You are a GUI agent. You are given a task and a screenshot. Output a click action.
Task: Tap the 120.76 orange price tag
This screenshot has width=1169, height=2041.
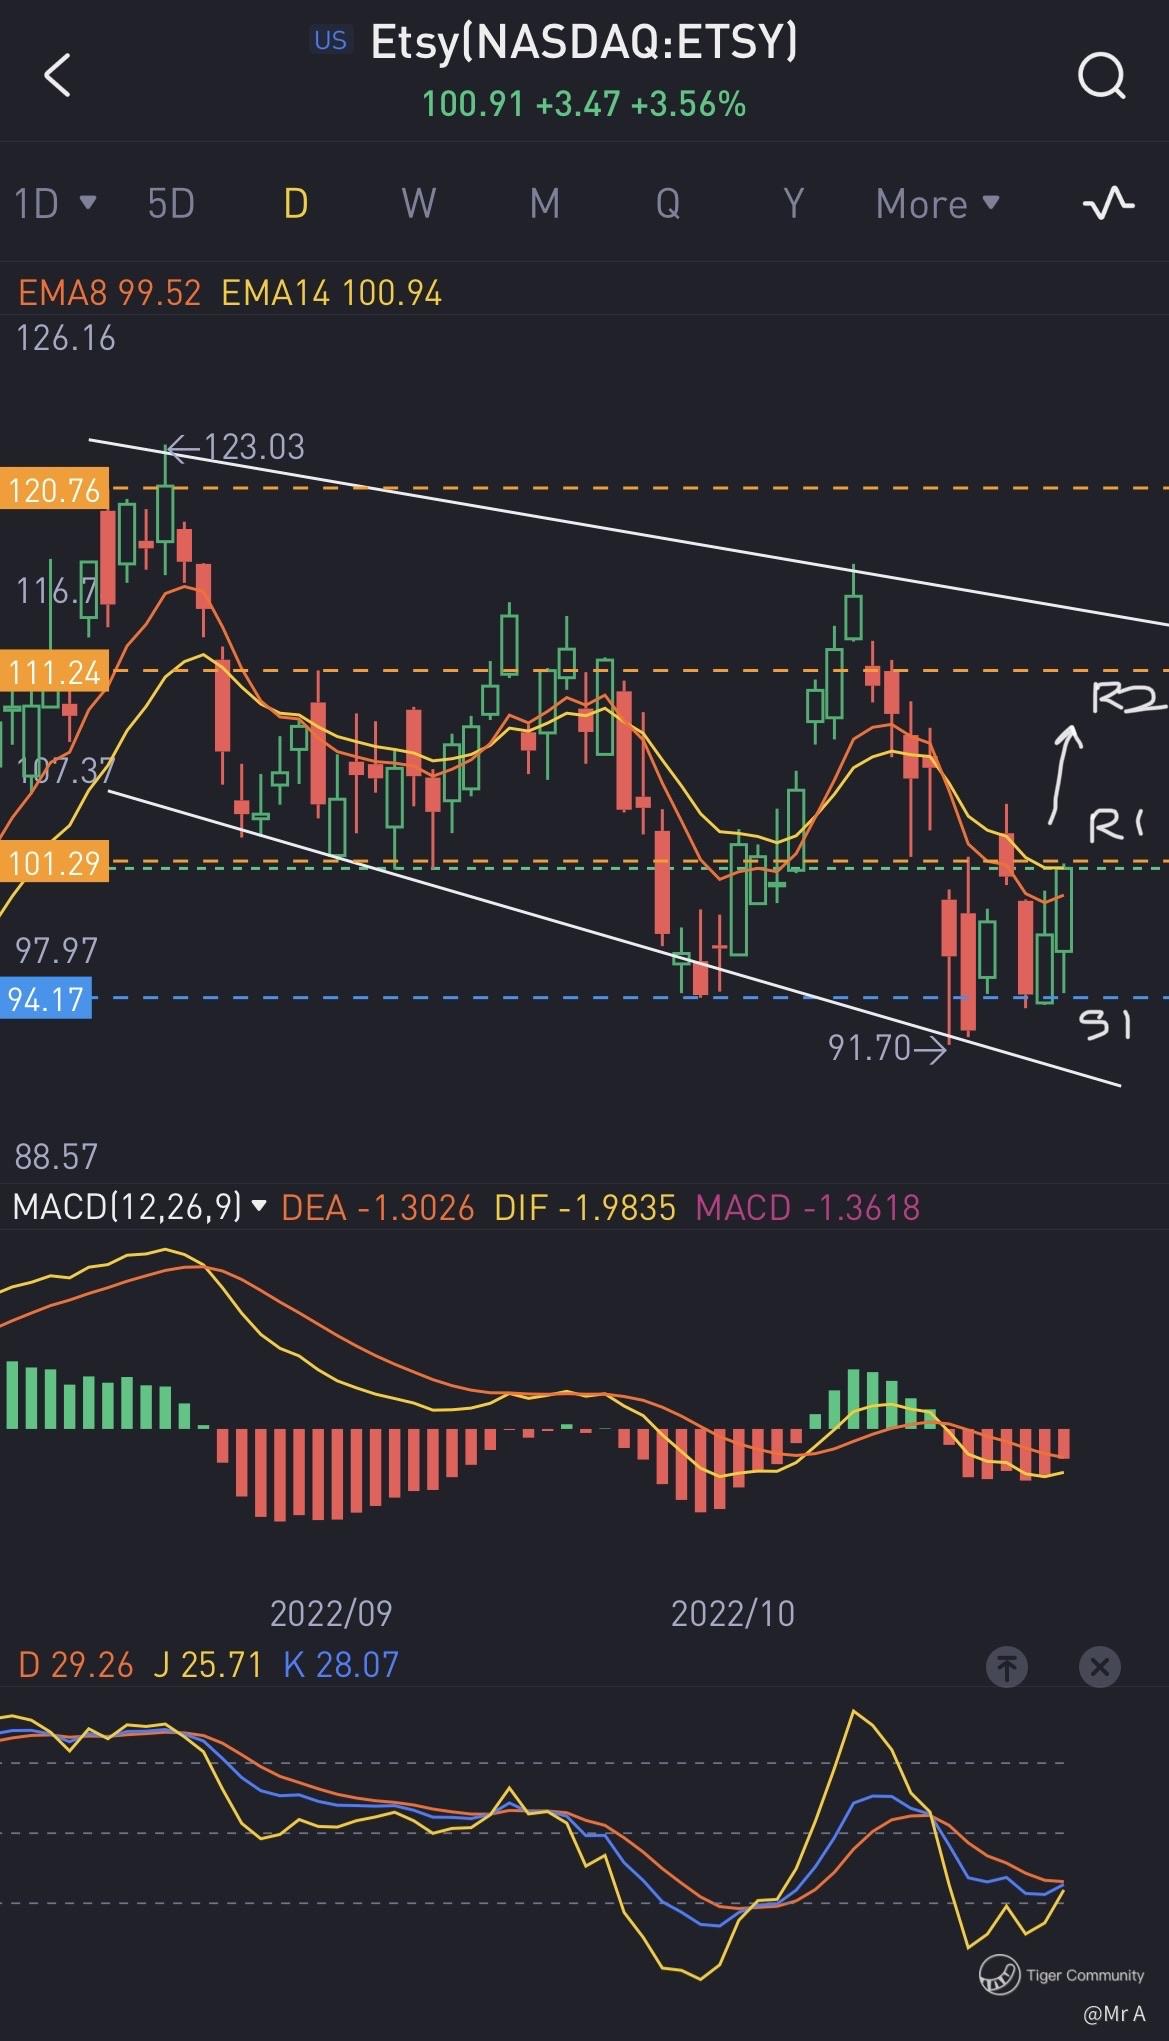tap(54, 490)
